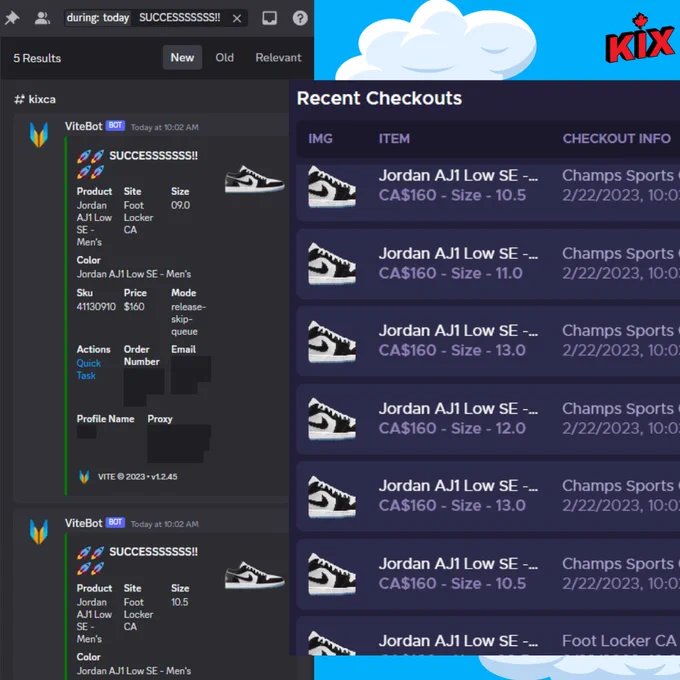680x680 pixels.
Task: Click the CHECKOUT INFO column header
Action: tap(617, 139)
